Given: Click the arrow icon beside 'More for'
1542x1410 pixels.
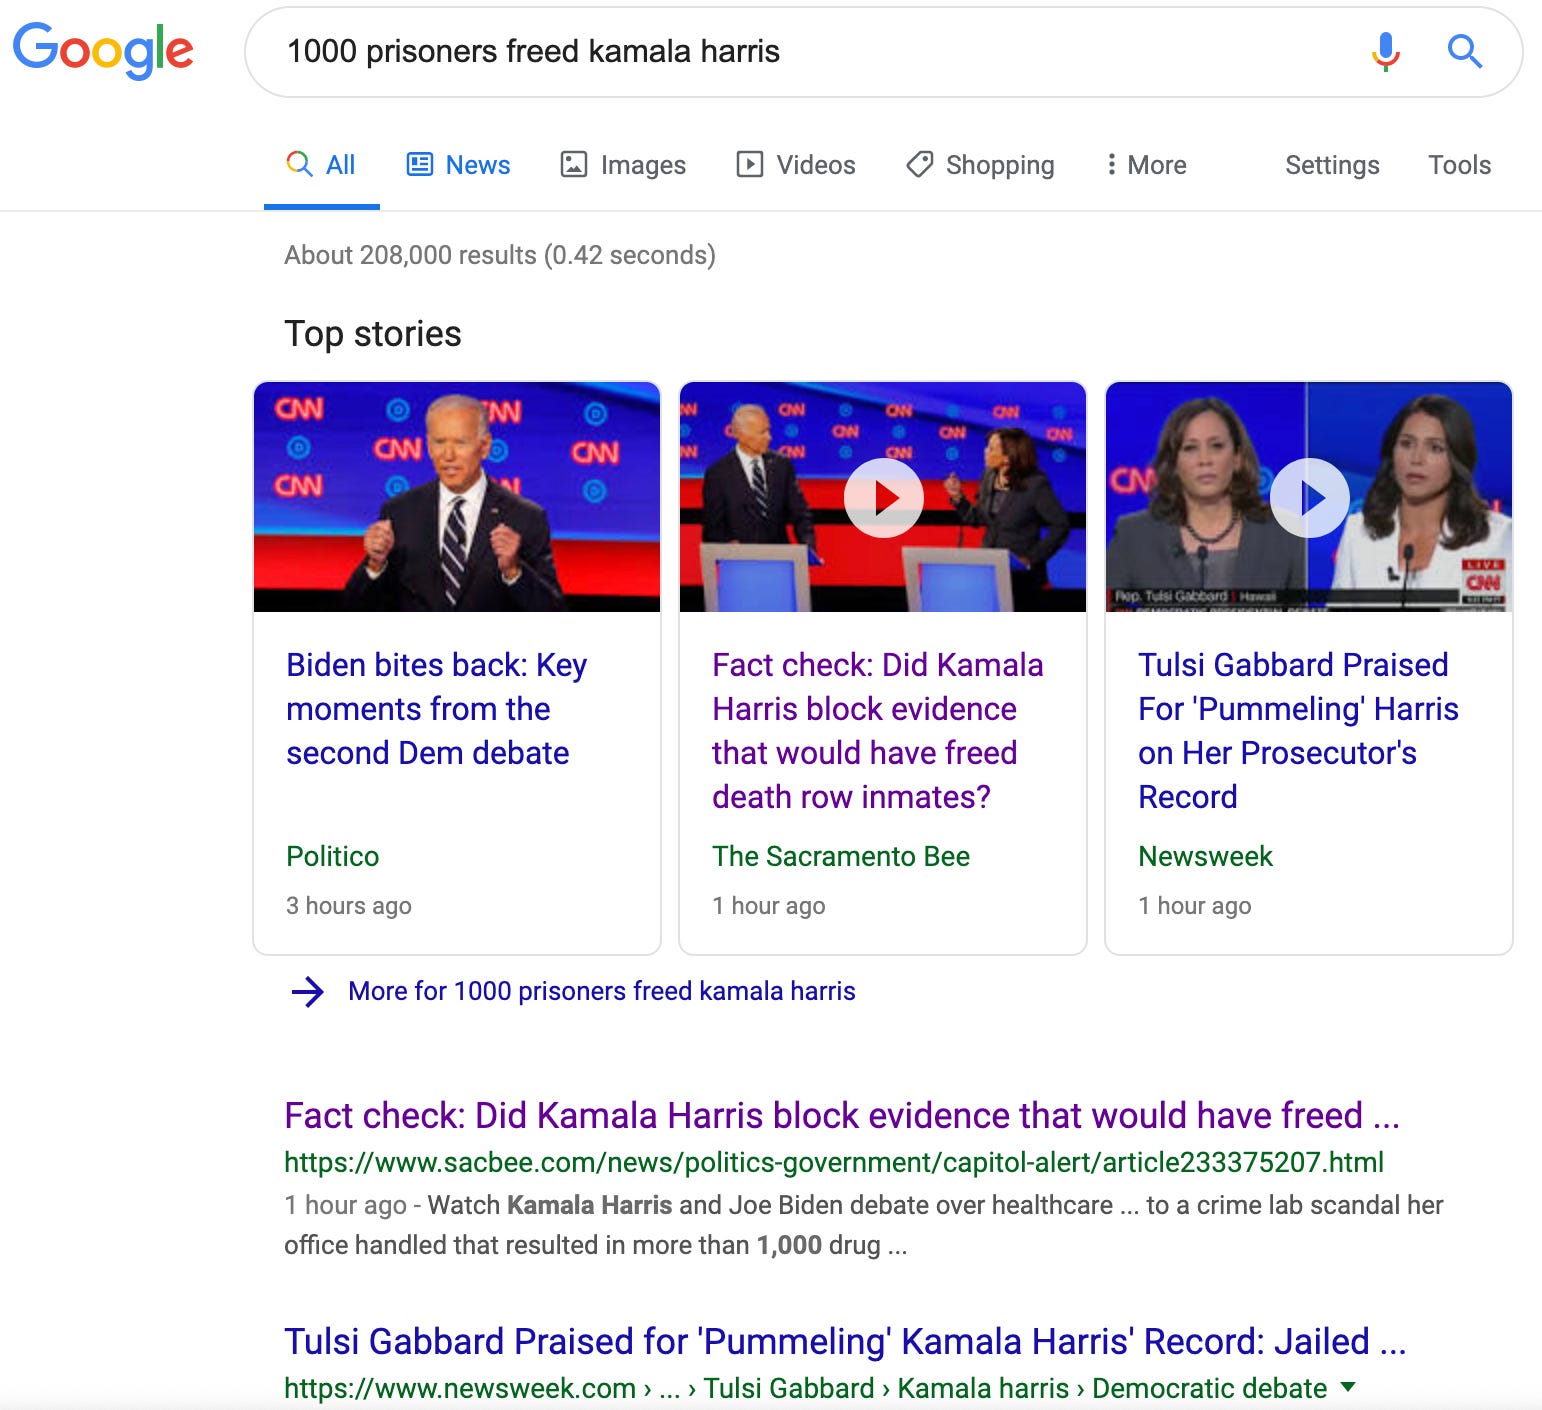Looking at the screenshot, I should click(308, 992).
